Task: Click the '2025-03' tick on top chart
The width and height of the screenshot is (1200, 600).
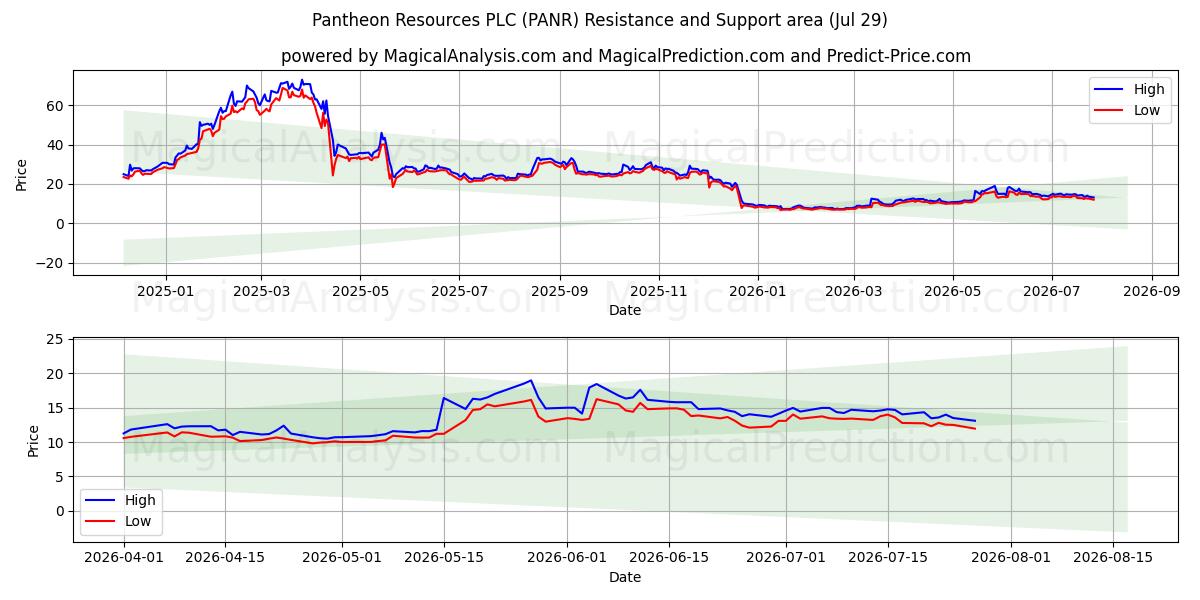Action: (261, 291)
